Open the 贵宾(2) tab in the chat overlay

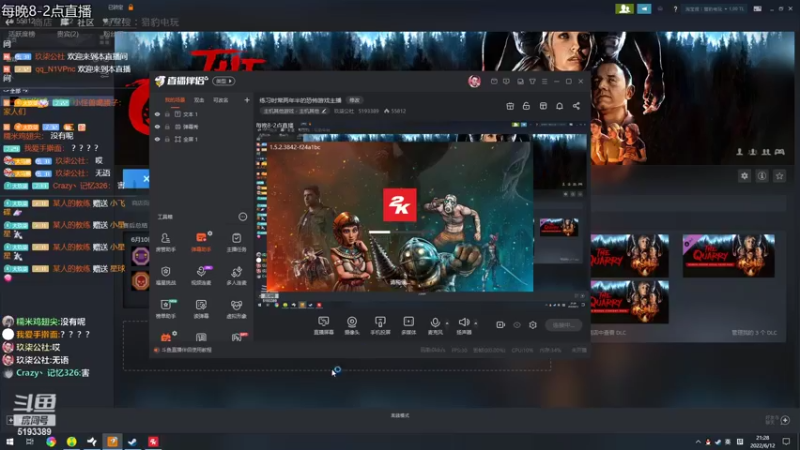click(68, 34)
